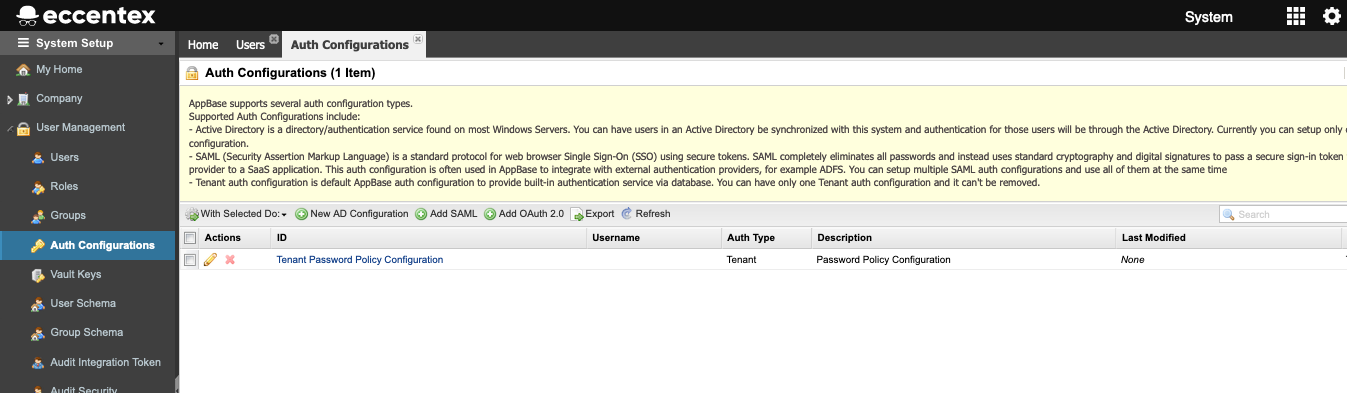
Task: Switch to the Home tab
Action: pyautogui.click(x=203, y=45)
